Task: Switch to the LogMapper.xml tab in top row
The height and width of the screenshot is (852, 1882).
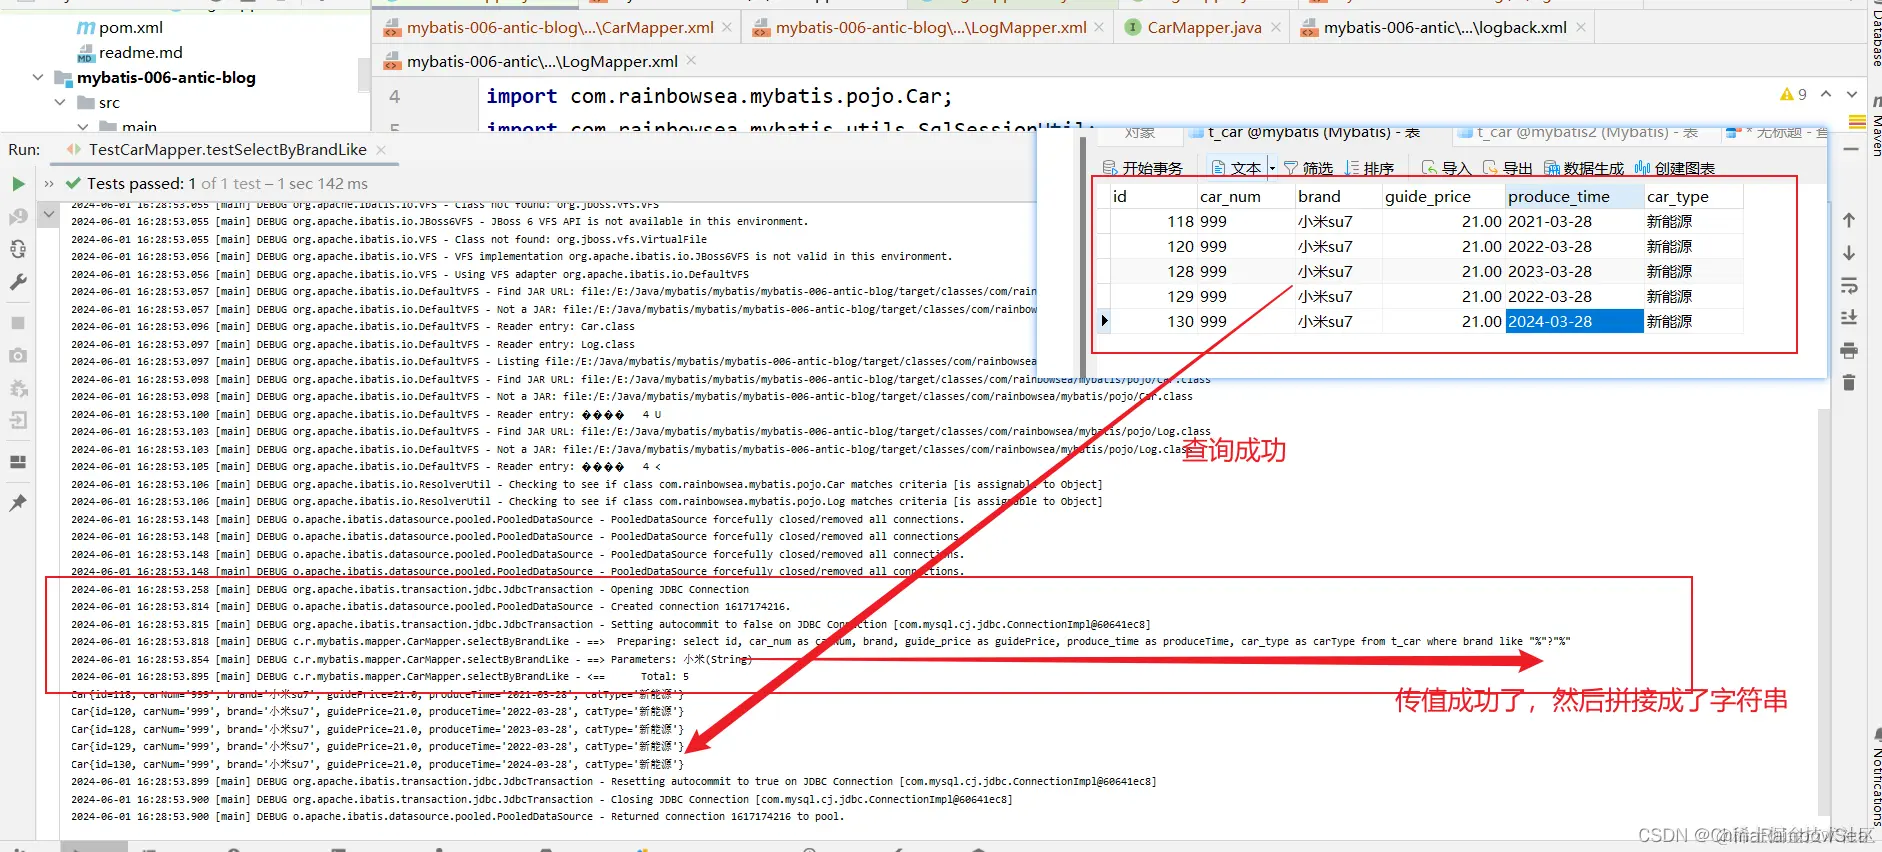Action: (x=931, y=27)
